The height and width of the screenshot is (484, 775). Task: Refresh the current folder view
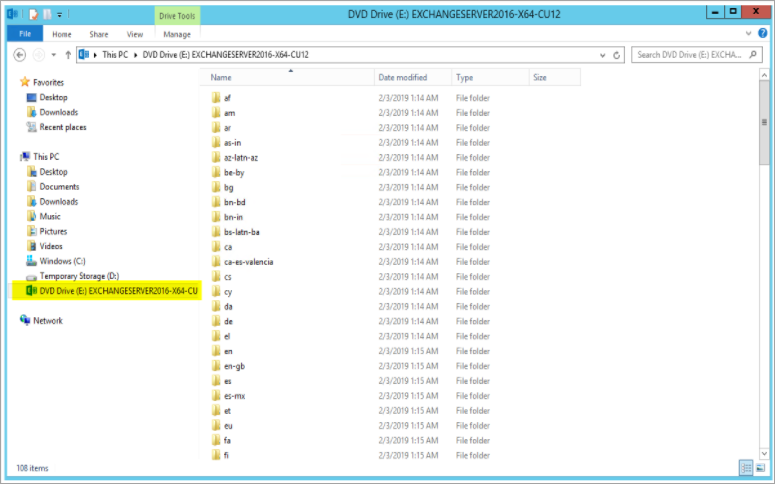[x=618, y=54]
